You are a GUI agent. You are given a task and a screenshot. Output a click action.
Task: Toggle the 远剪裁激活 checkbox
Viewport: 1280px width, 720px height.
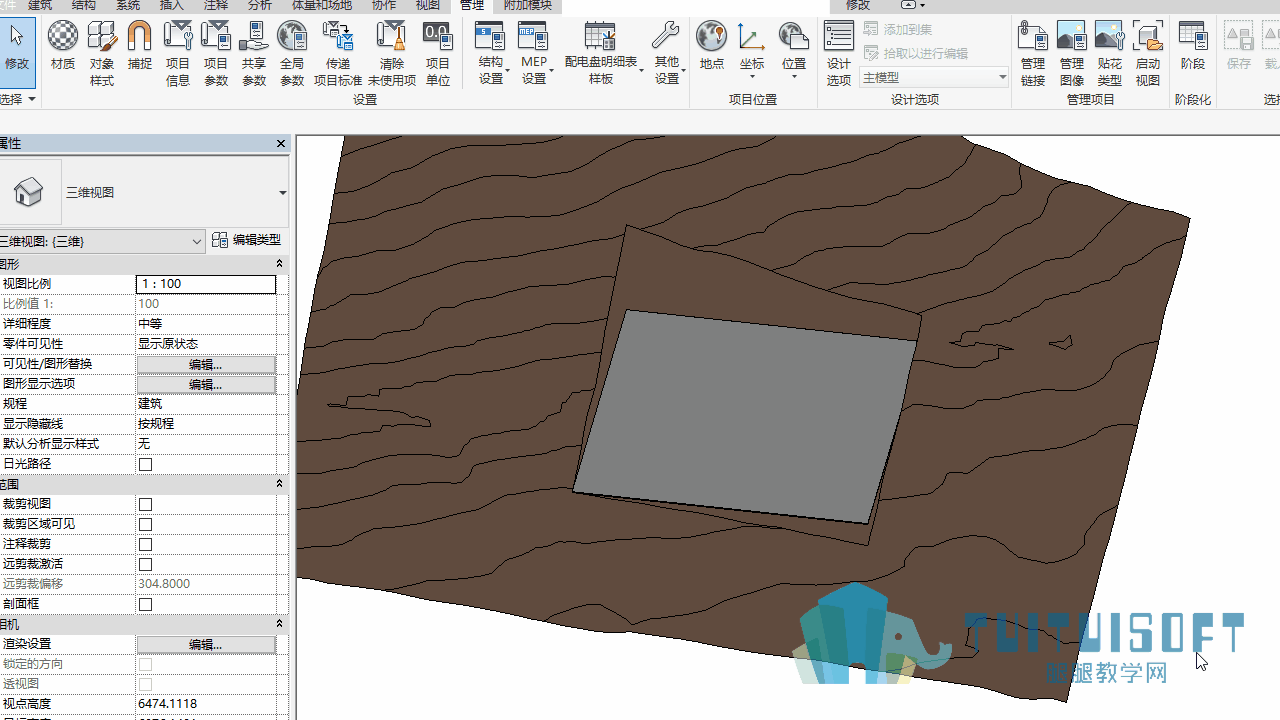coord(146,564)
